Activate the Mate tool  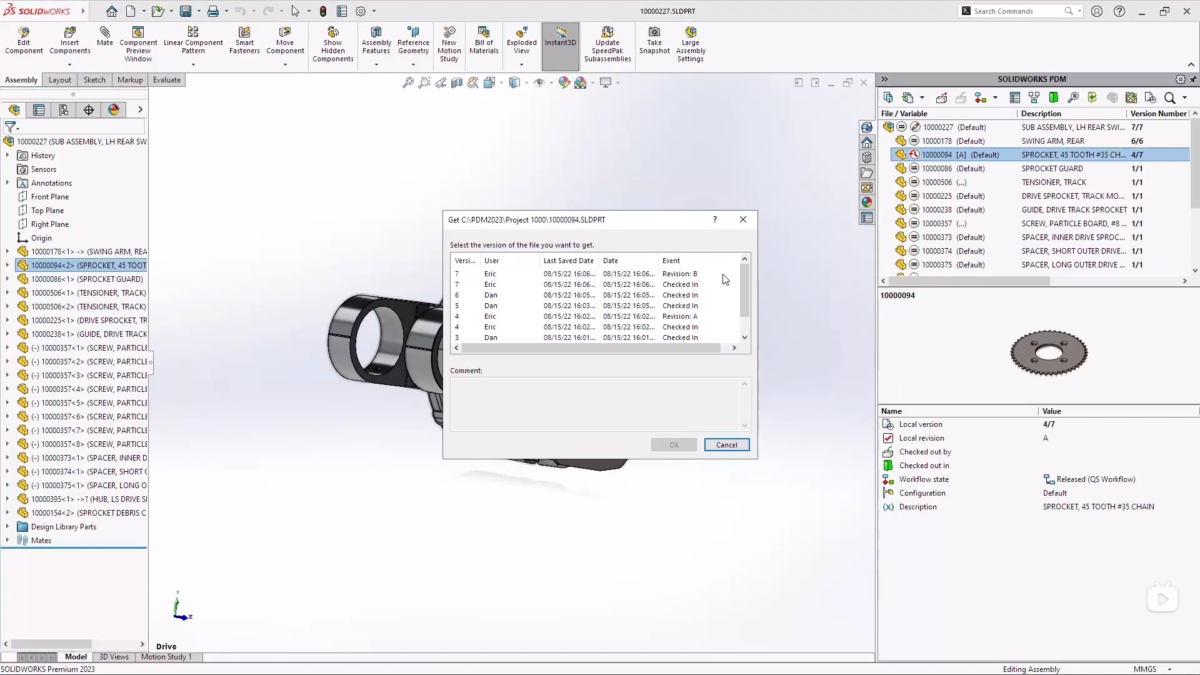pyautogui.click(x=105, y=36)
